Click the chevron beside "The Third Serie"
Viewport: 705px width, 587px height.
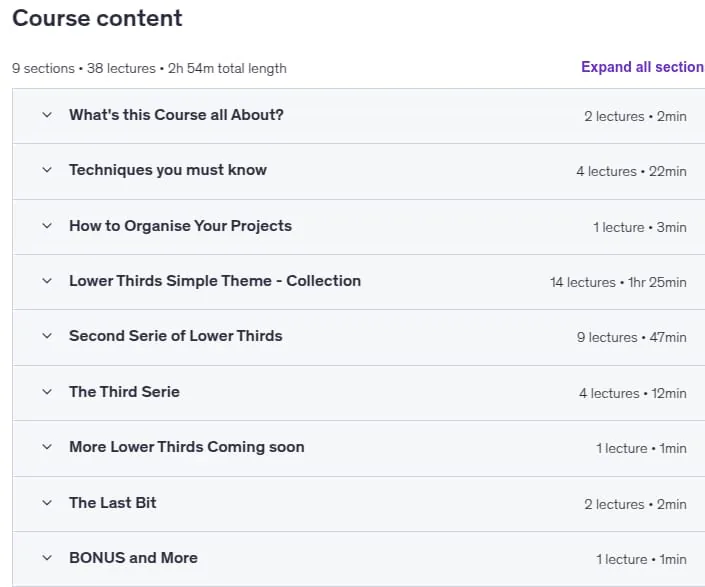pos(47,392)
